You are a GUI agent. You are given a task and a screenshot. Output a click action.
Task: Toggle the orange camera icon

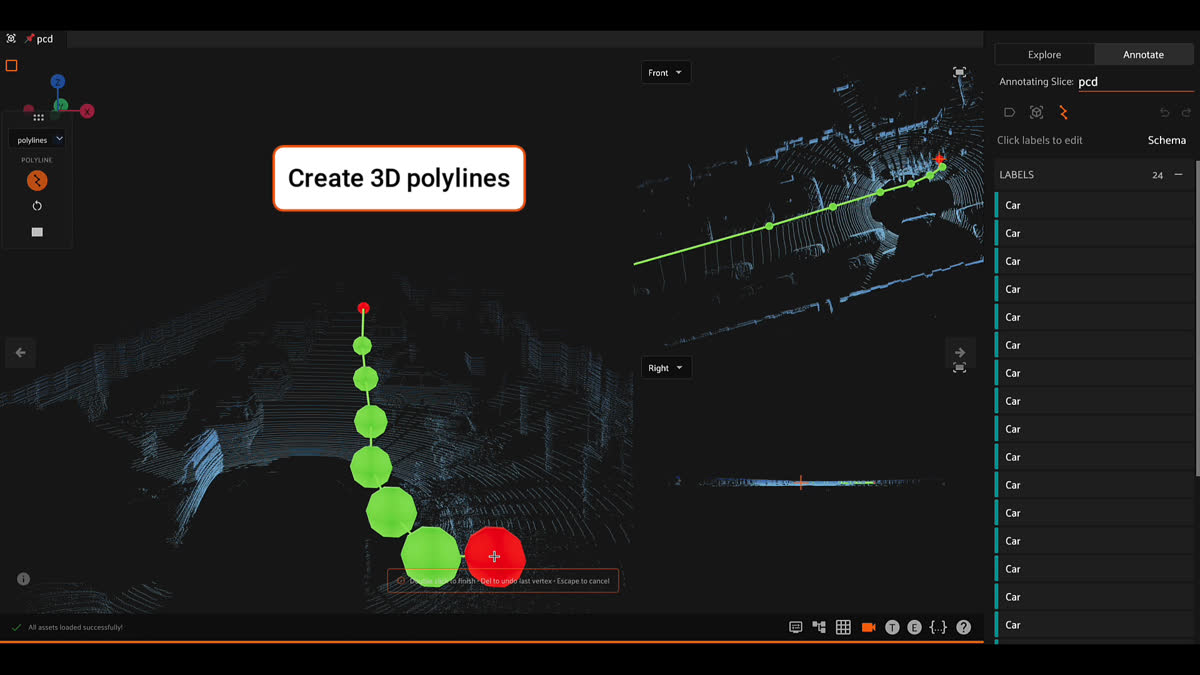click(x=868, y=627)
